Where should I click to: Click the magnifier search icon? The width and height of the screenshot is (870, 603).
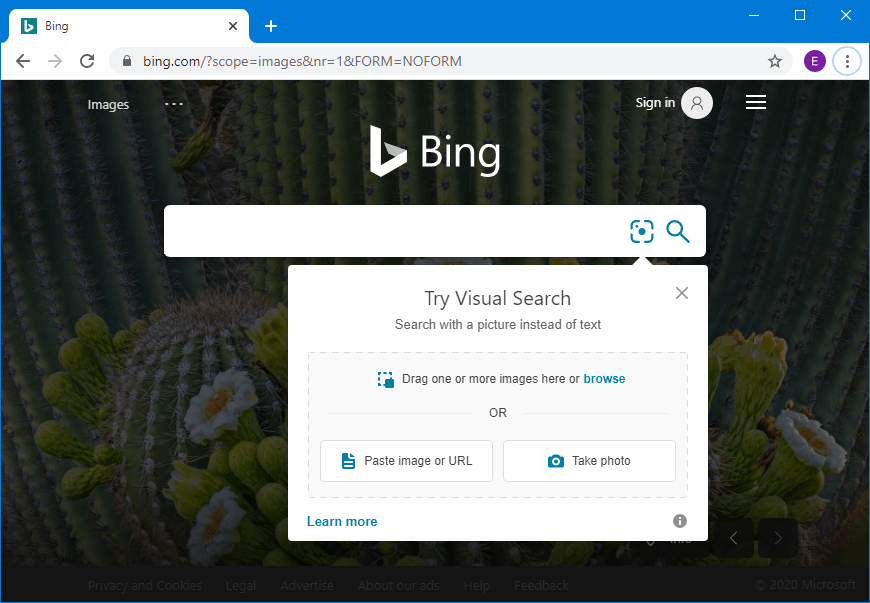[x=677, y=231]
